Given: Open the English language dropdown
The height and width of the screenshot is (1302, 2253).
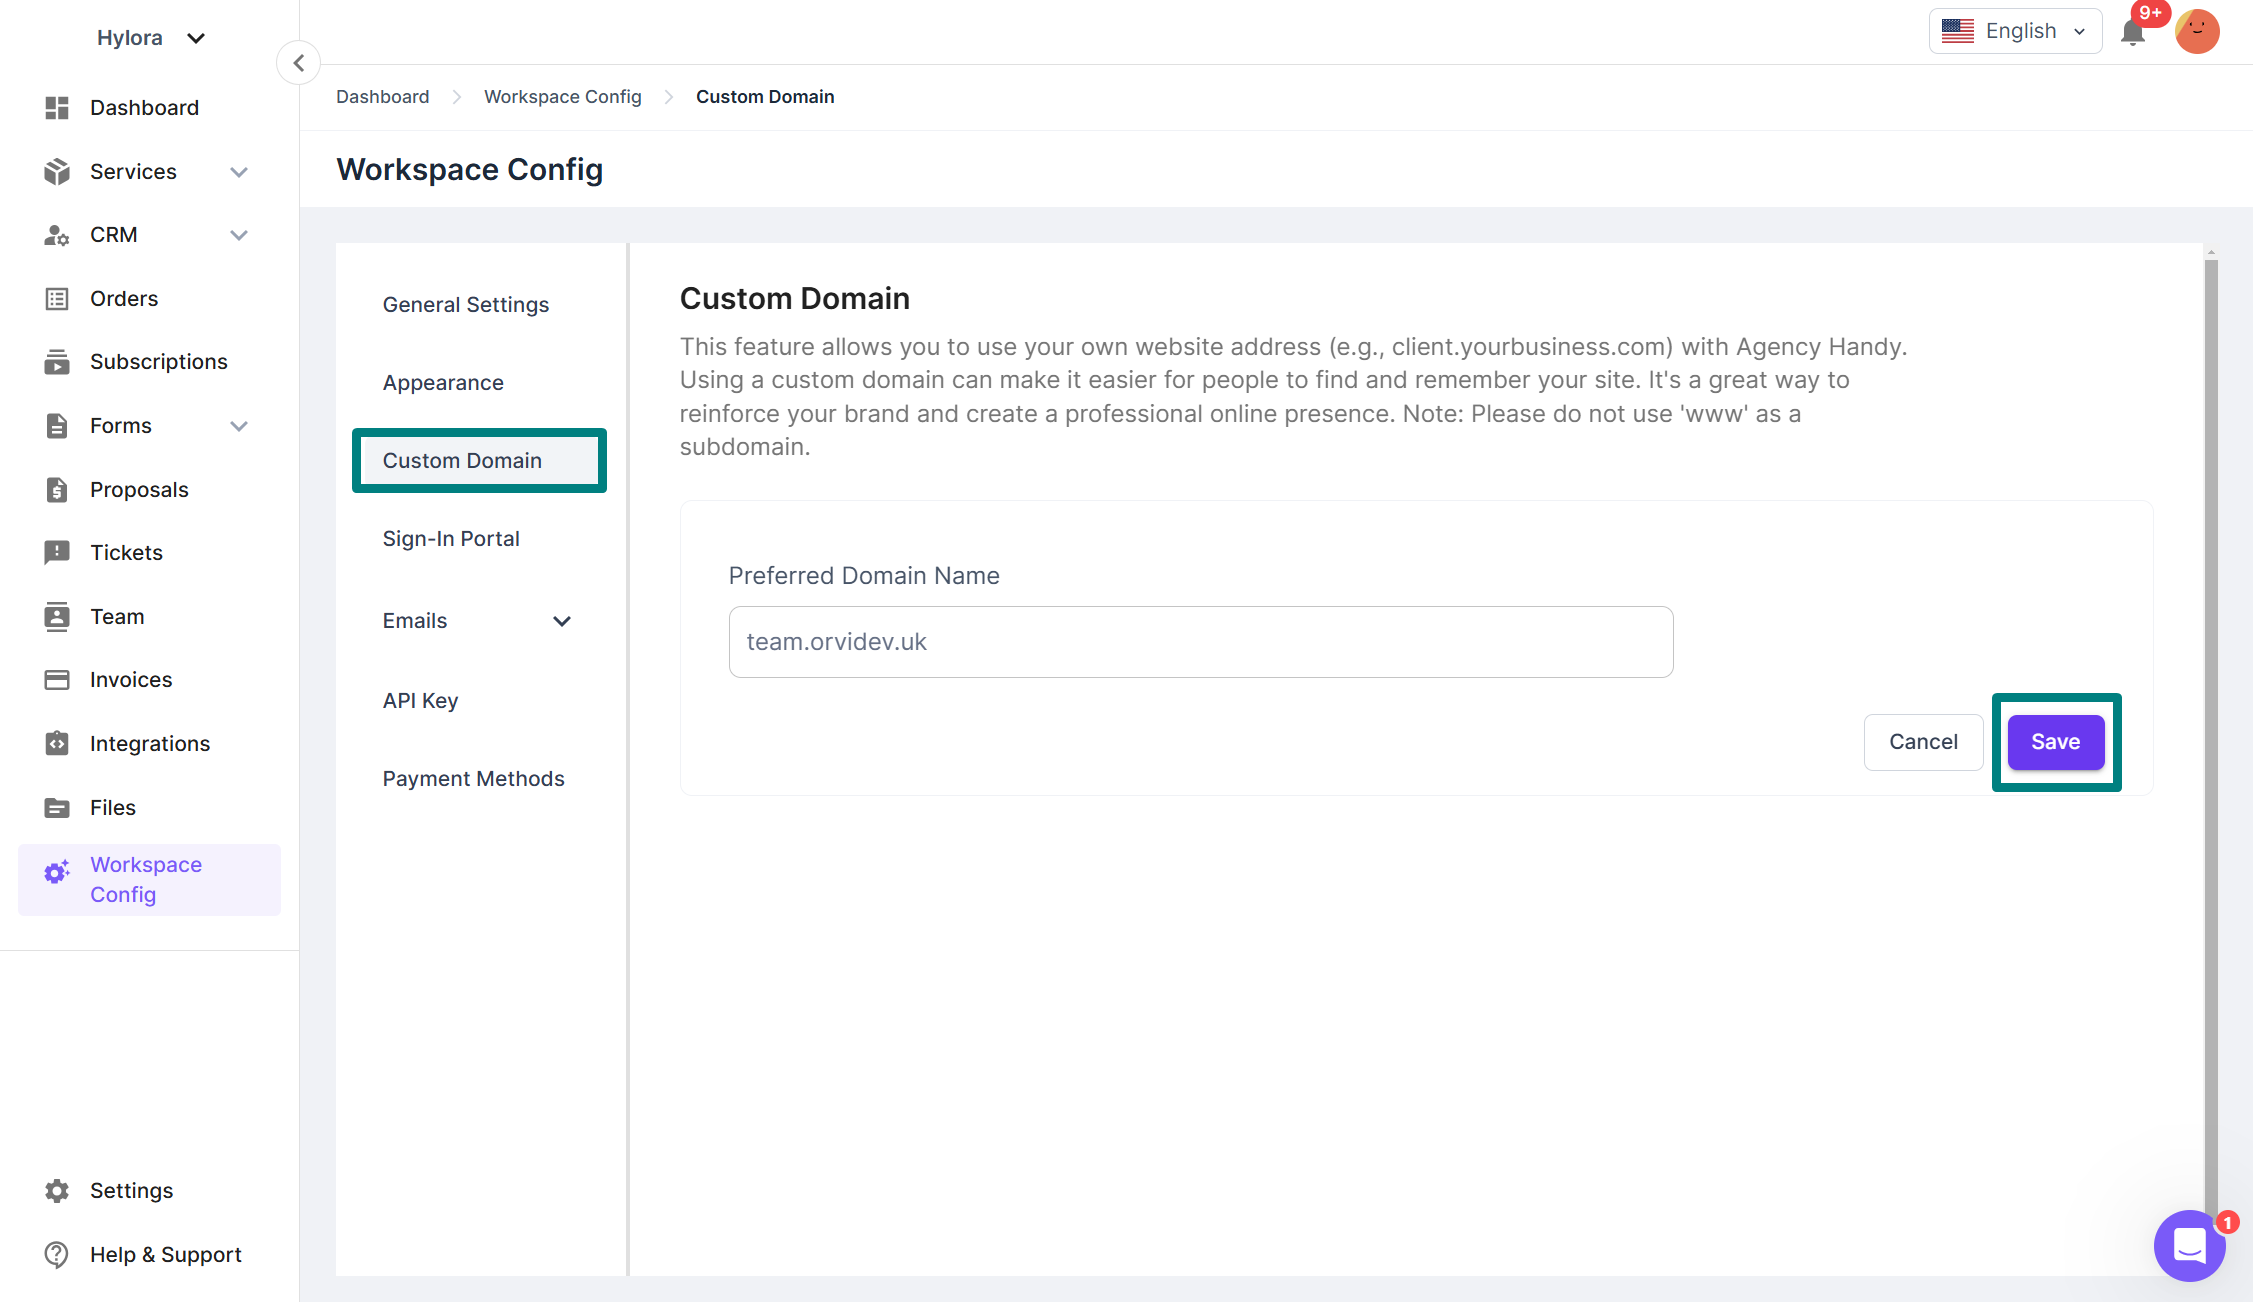Looking at the screenshot, I should 2015,32.
